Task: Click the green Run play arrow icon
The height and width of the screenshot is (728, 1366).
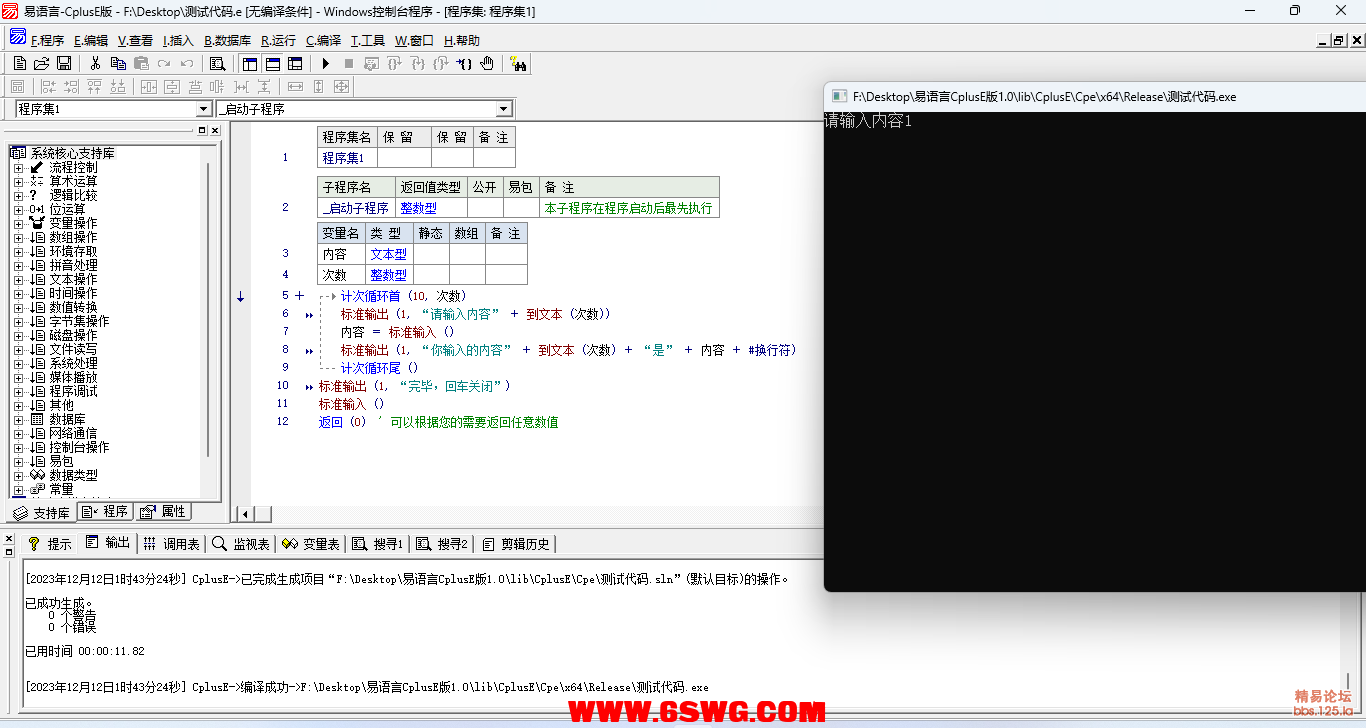Action: pos(325,63)
